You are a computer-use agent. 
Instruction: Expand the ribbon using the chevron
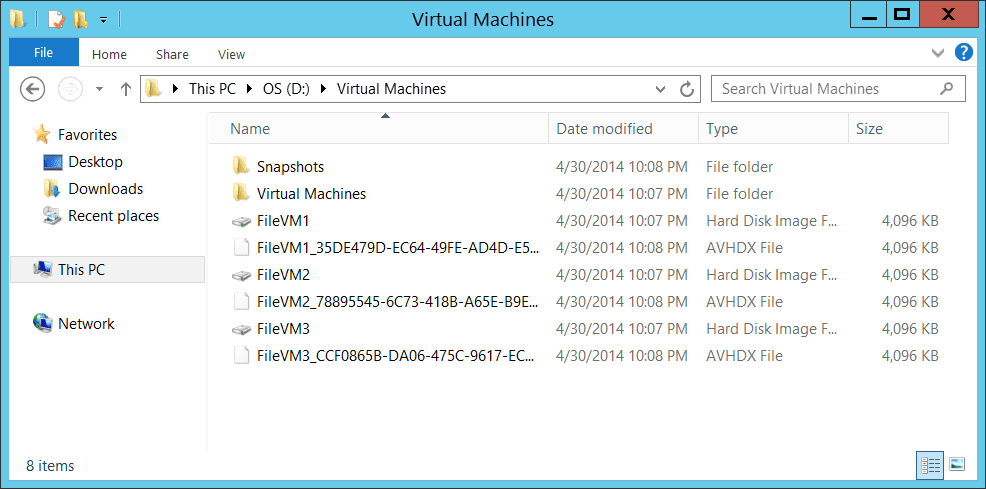[x=938, y=53]
